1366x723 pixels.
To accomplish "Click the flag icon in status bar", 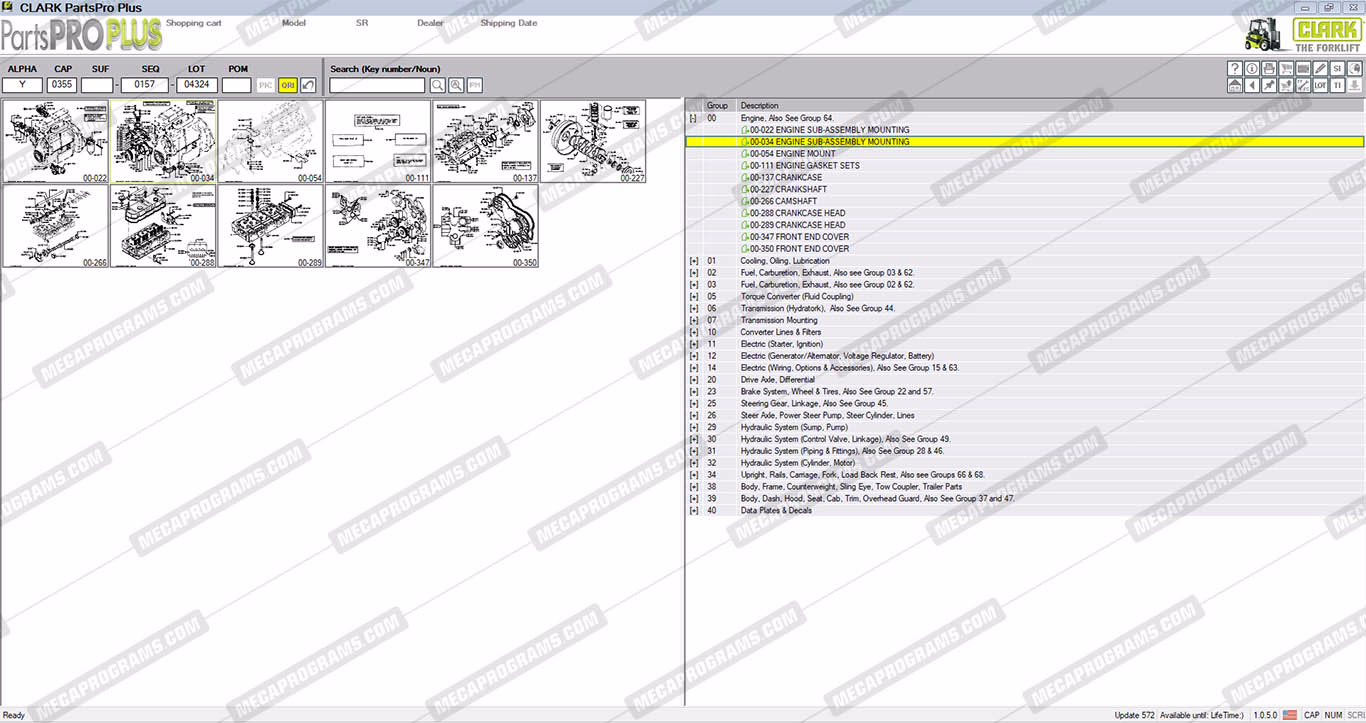I will (x=1290, y=715).
